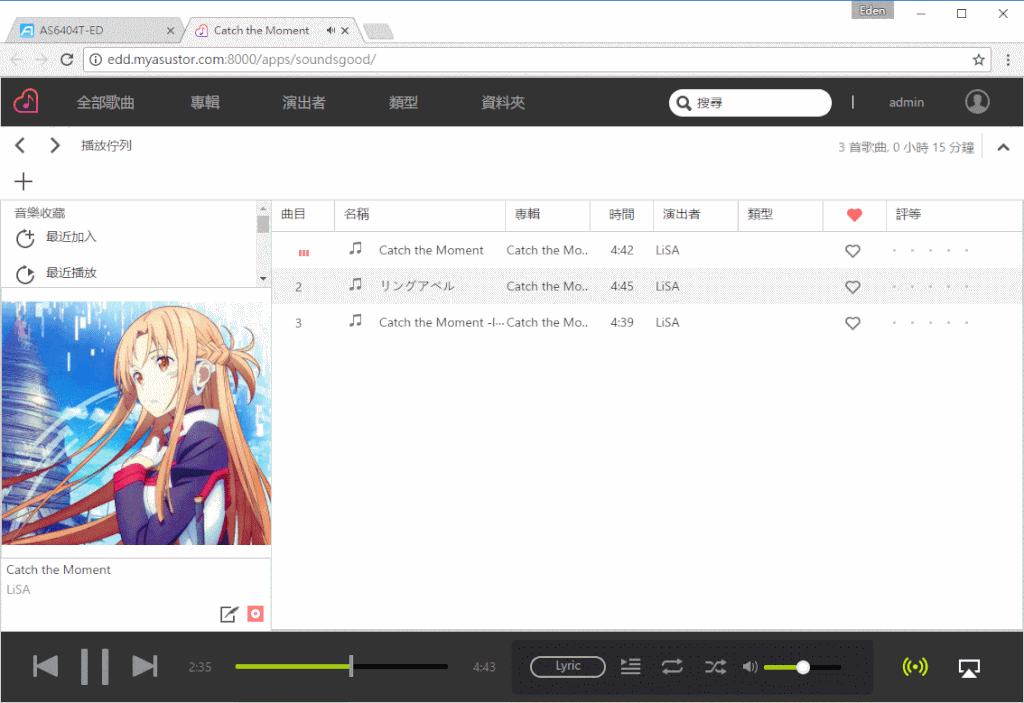Open 最近加入 recently added list
The width and height of the screenshot is (1024, 703).
pyautogui.click(x=71, y=237)
